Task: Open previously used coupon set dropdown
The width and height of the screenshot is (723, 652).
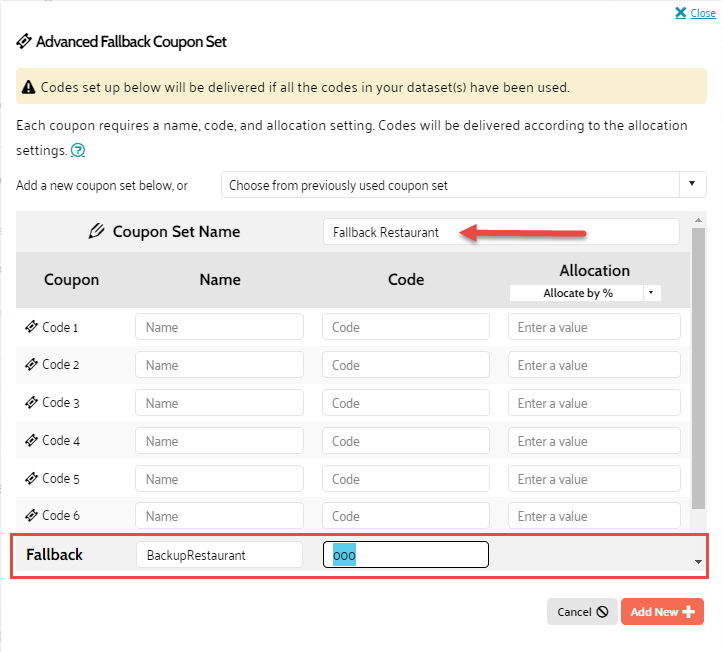Action: [463, 185]
